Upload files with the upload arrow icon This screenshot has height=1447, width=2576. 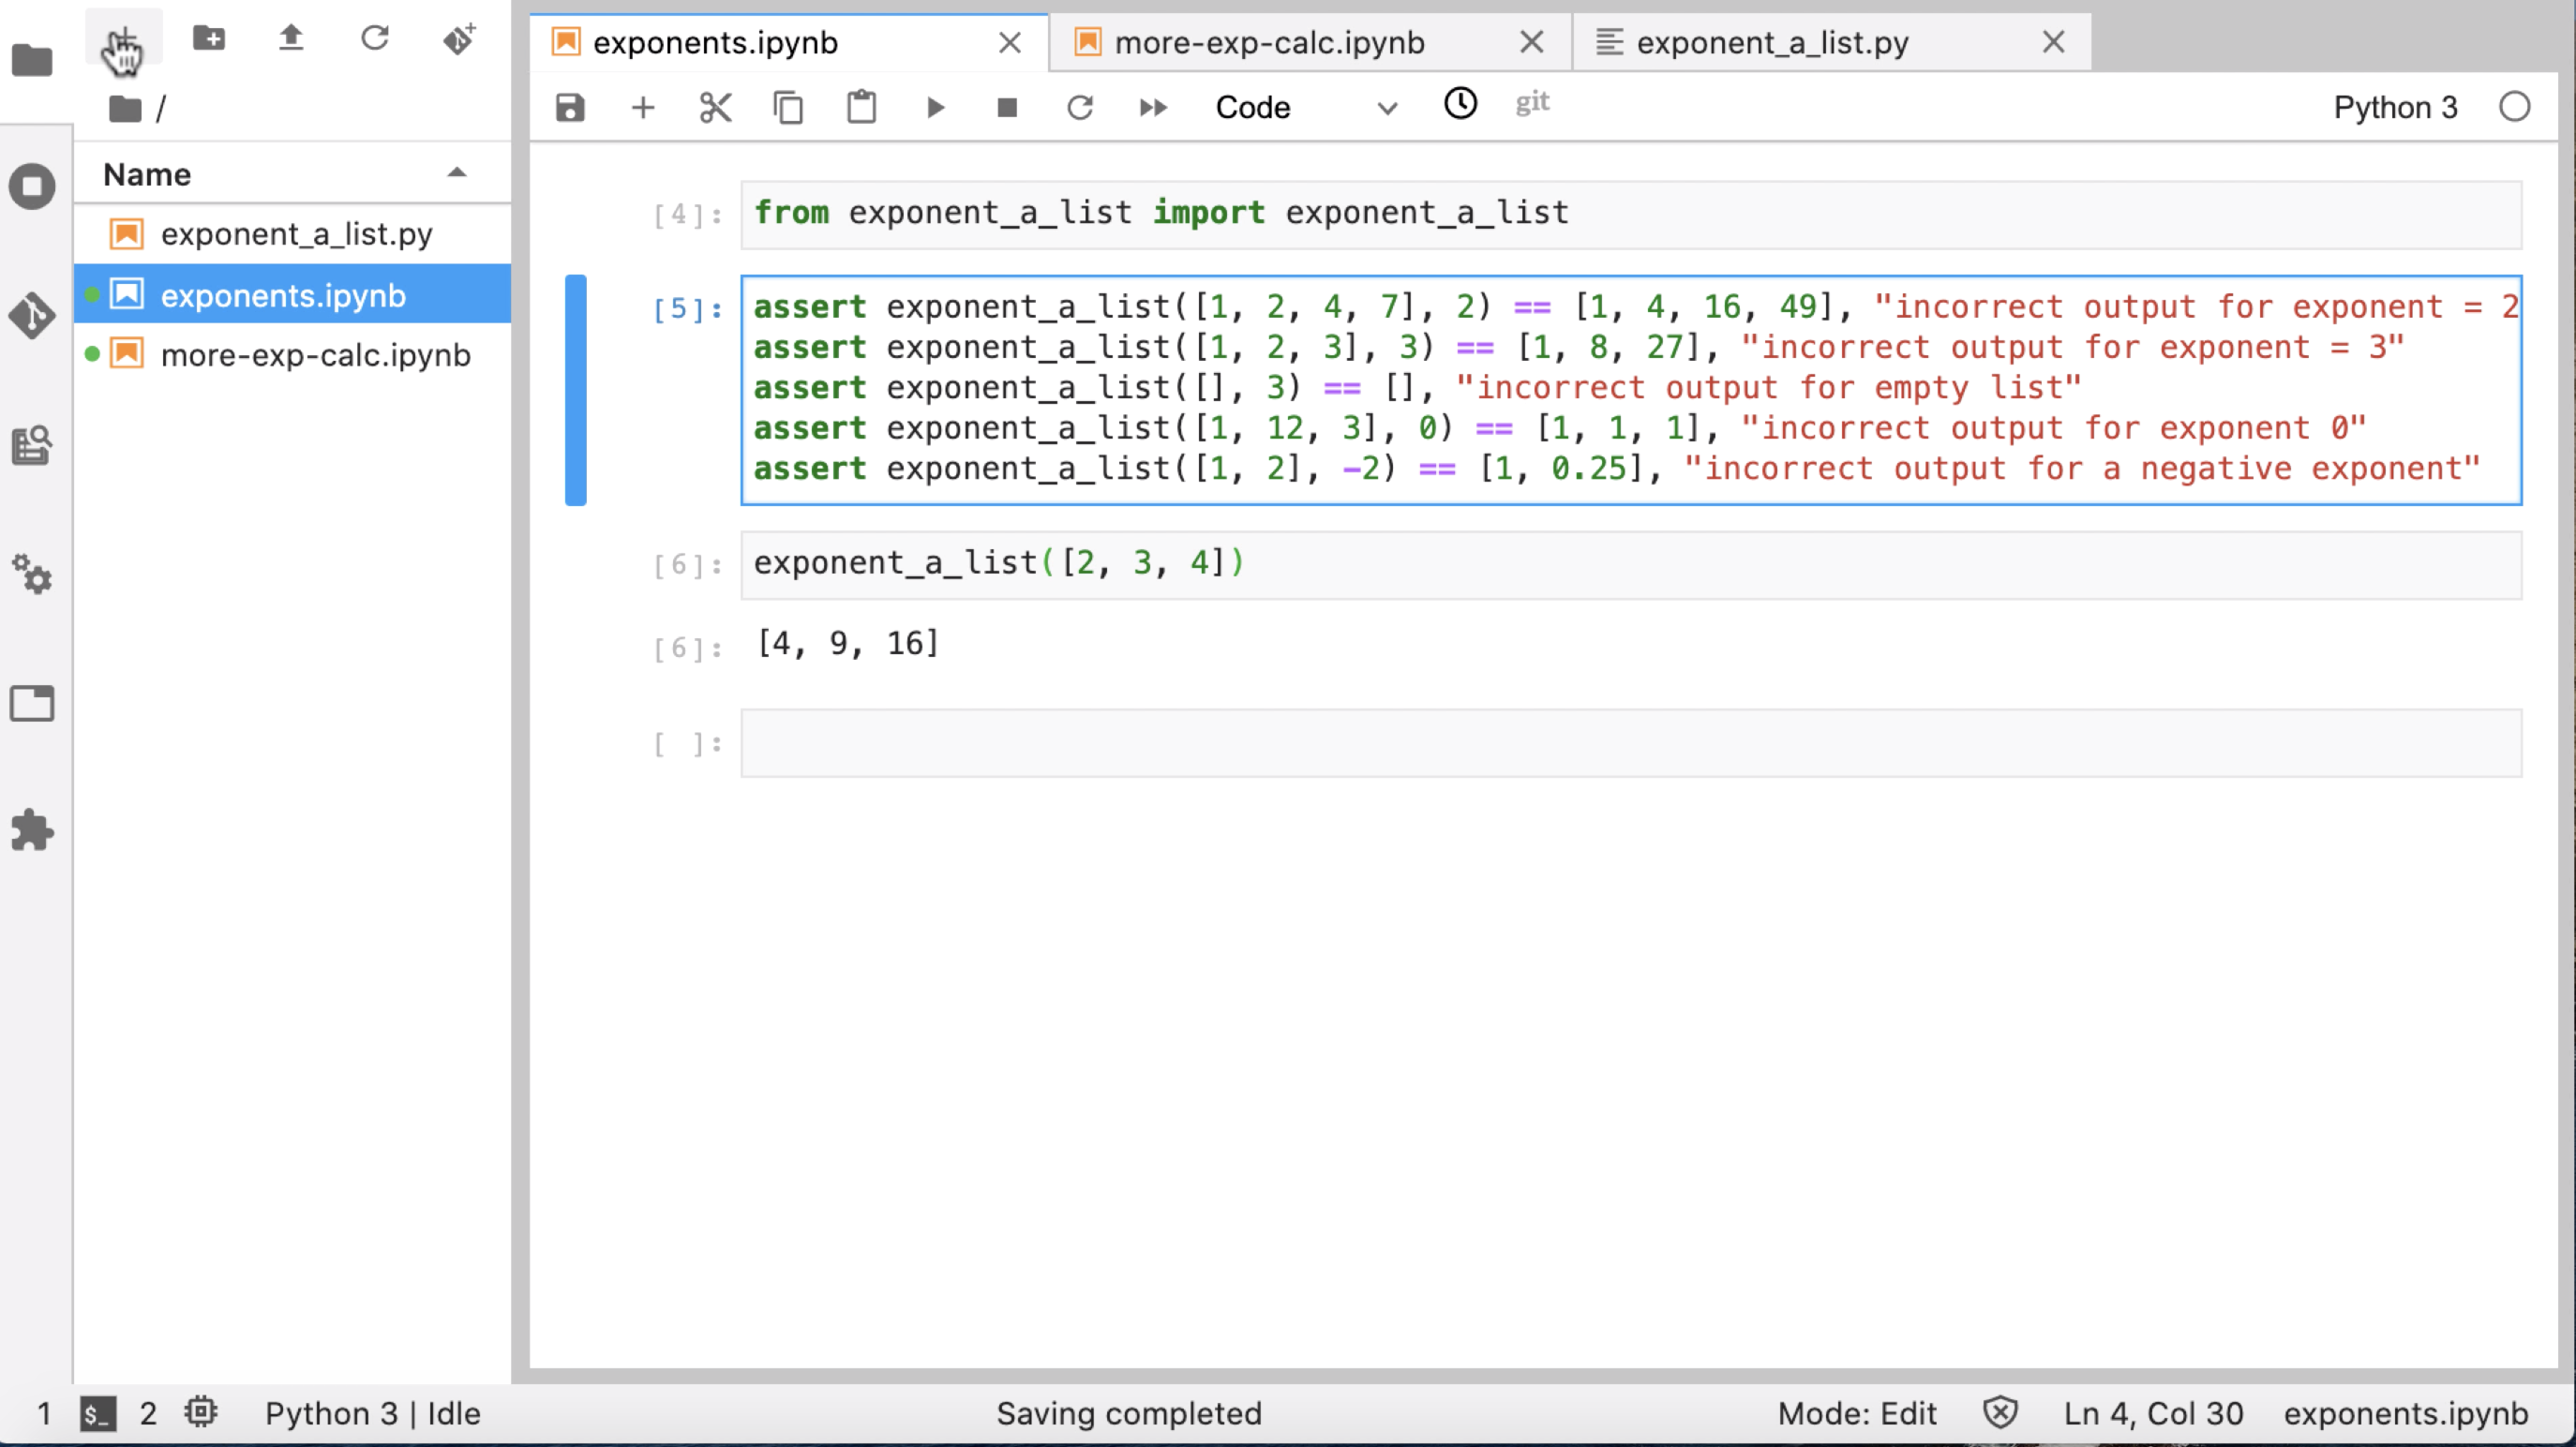291,39
